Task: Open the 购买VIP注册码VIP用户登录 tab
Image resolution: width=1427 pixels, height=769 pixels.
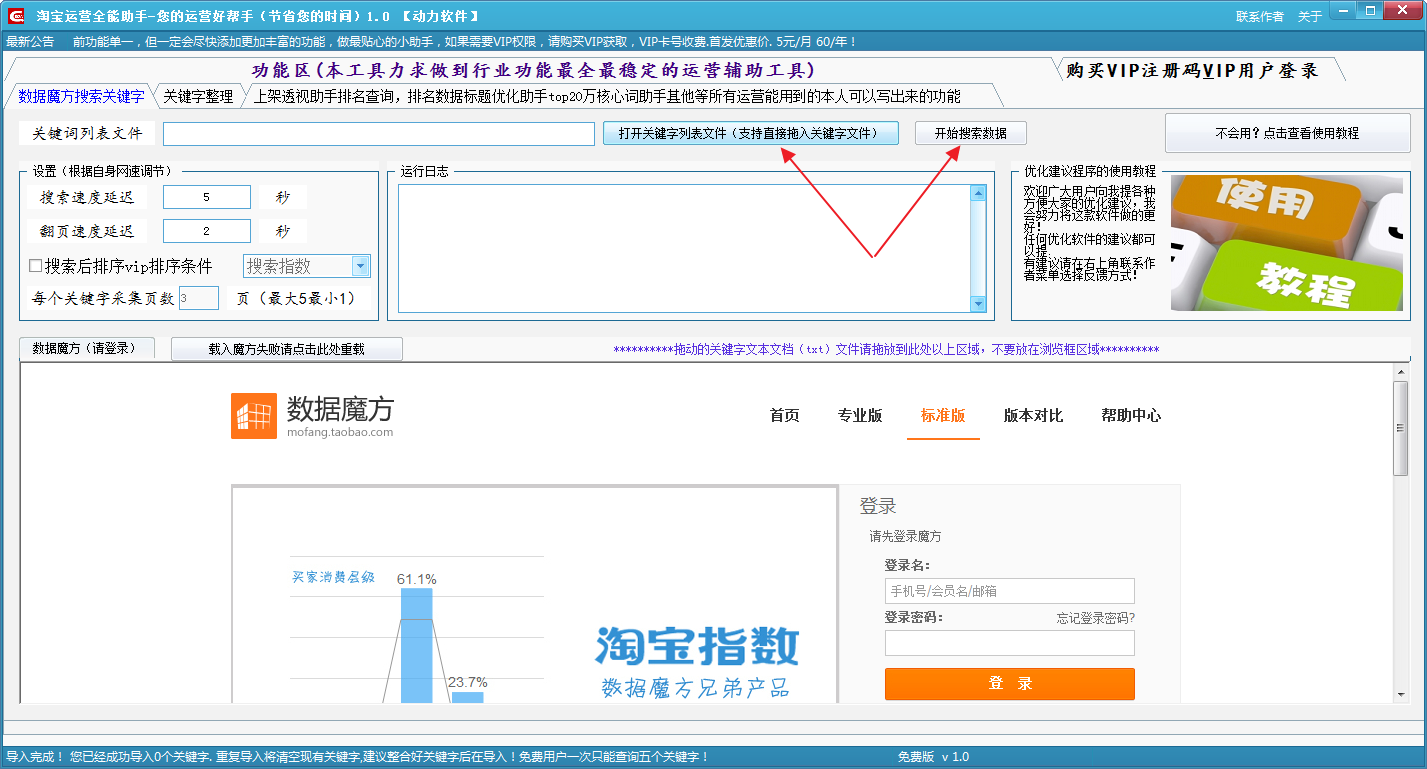Action: [1193, 70]
